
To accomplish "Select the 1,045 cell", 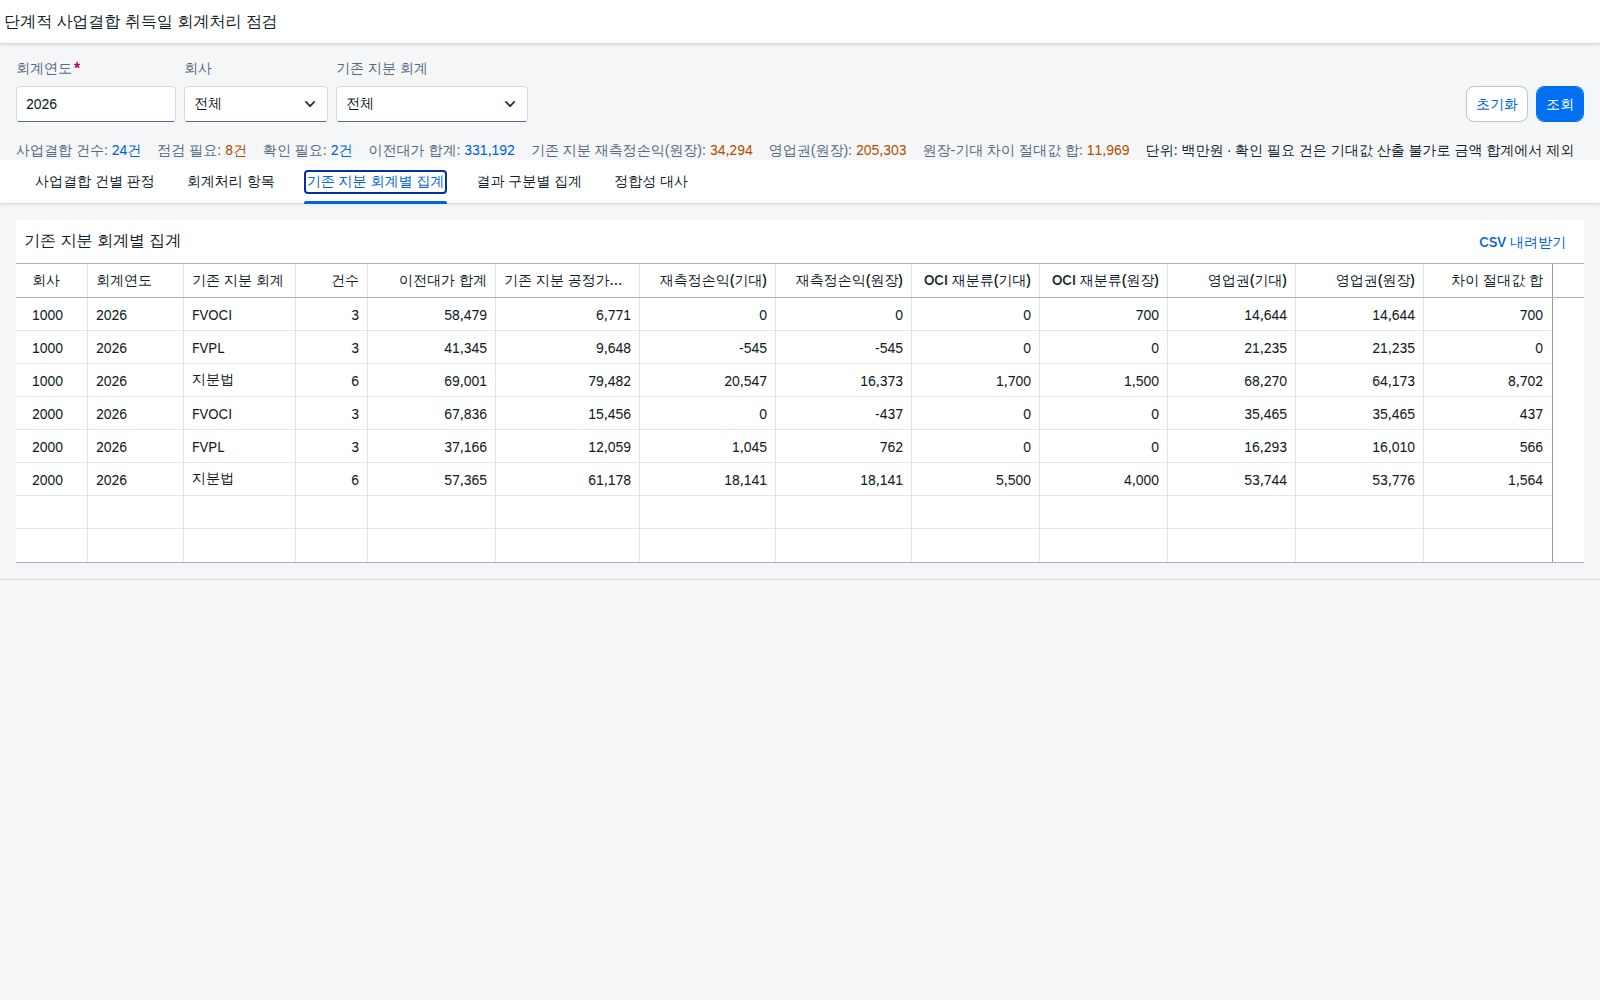I will point(708,447).
